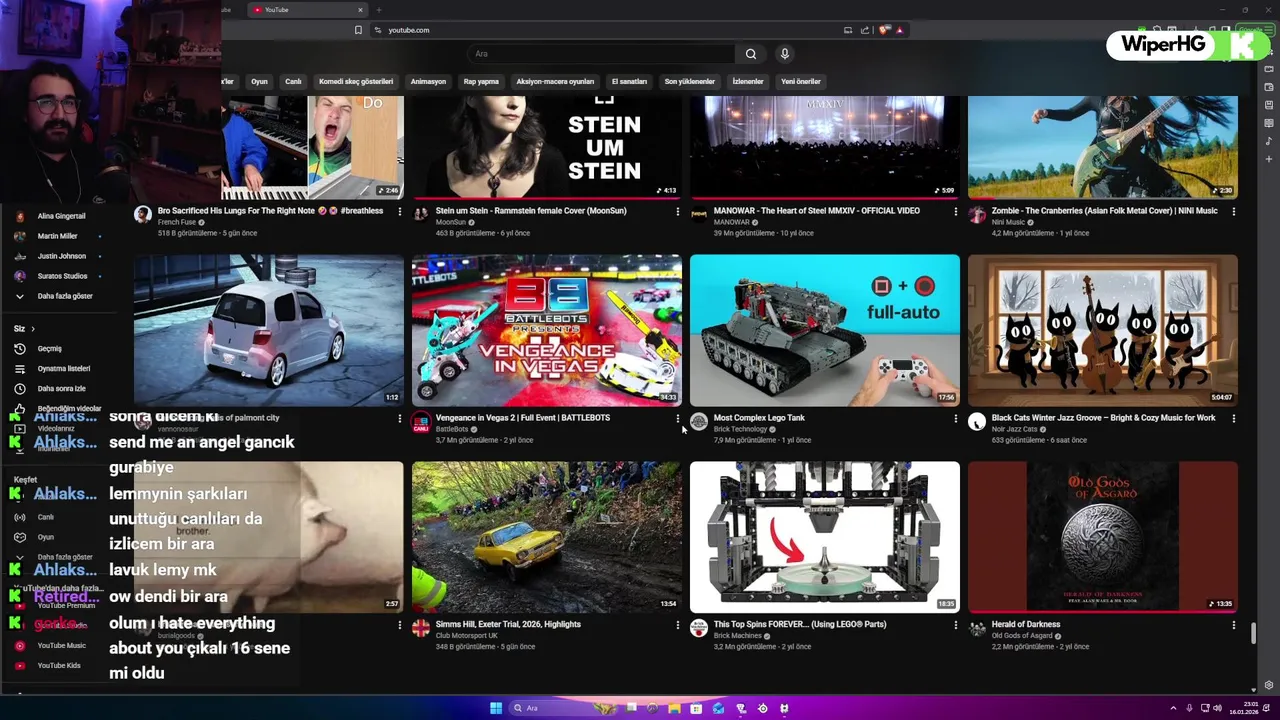Select the 'Rap yapma' filter chip
Image resolution: width=1280 pixels, height=720 pixels.
pyautogui.click(x=481, y=82)
